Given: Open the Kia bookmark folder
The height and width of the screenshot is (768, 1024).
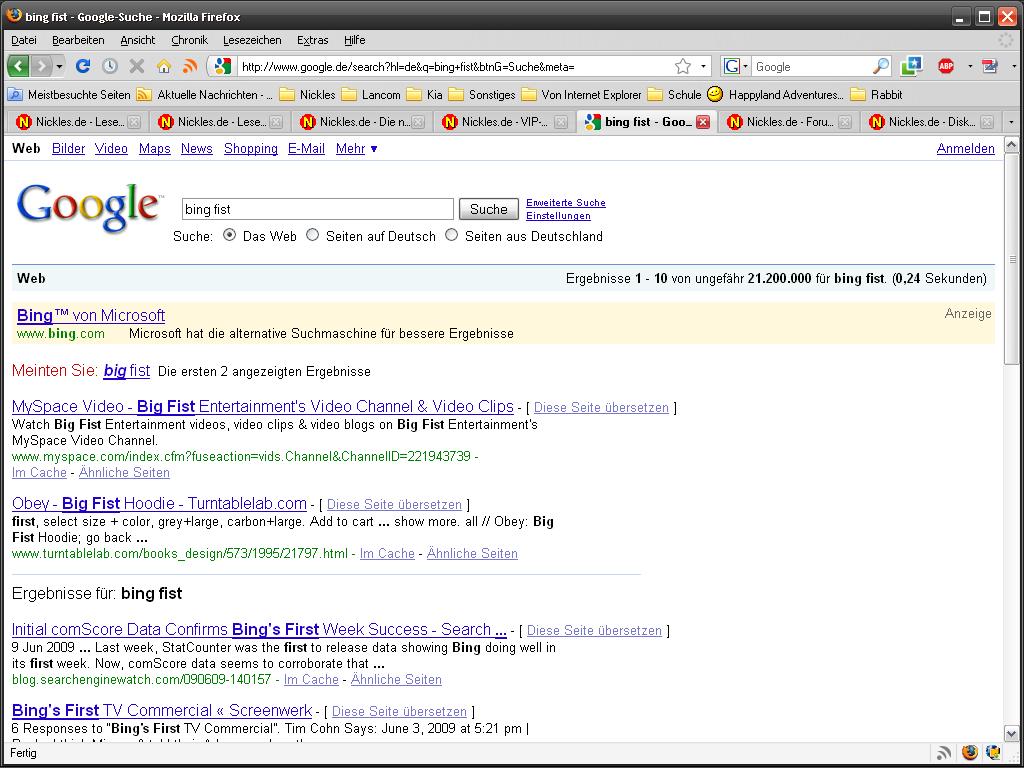Looking at the screenshot, I should [424, 95].
